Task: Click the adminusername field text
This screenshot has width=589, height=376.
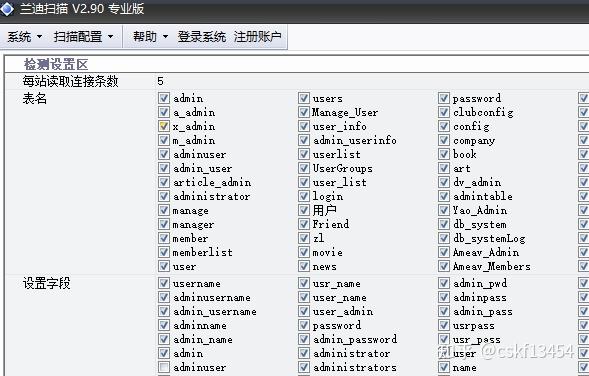Action: click(211, 297)
